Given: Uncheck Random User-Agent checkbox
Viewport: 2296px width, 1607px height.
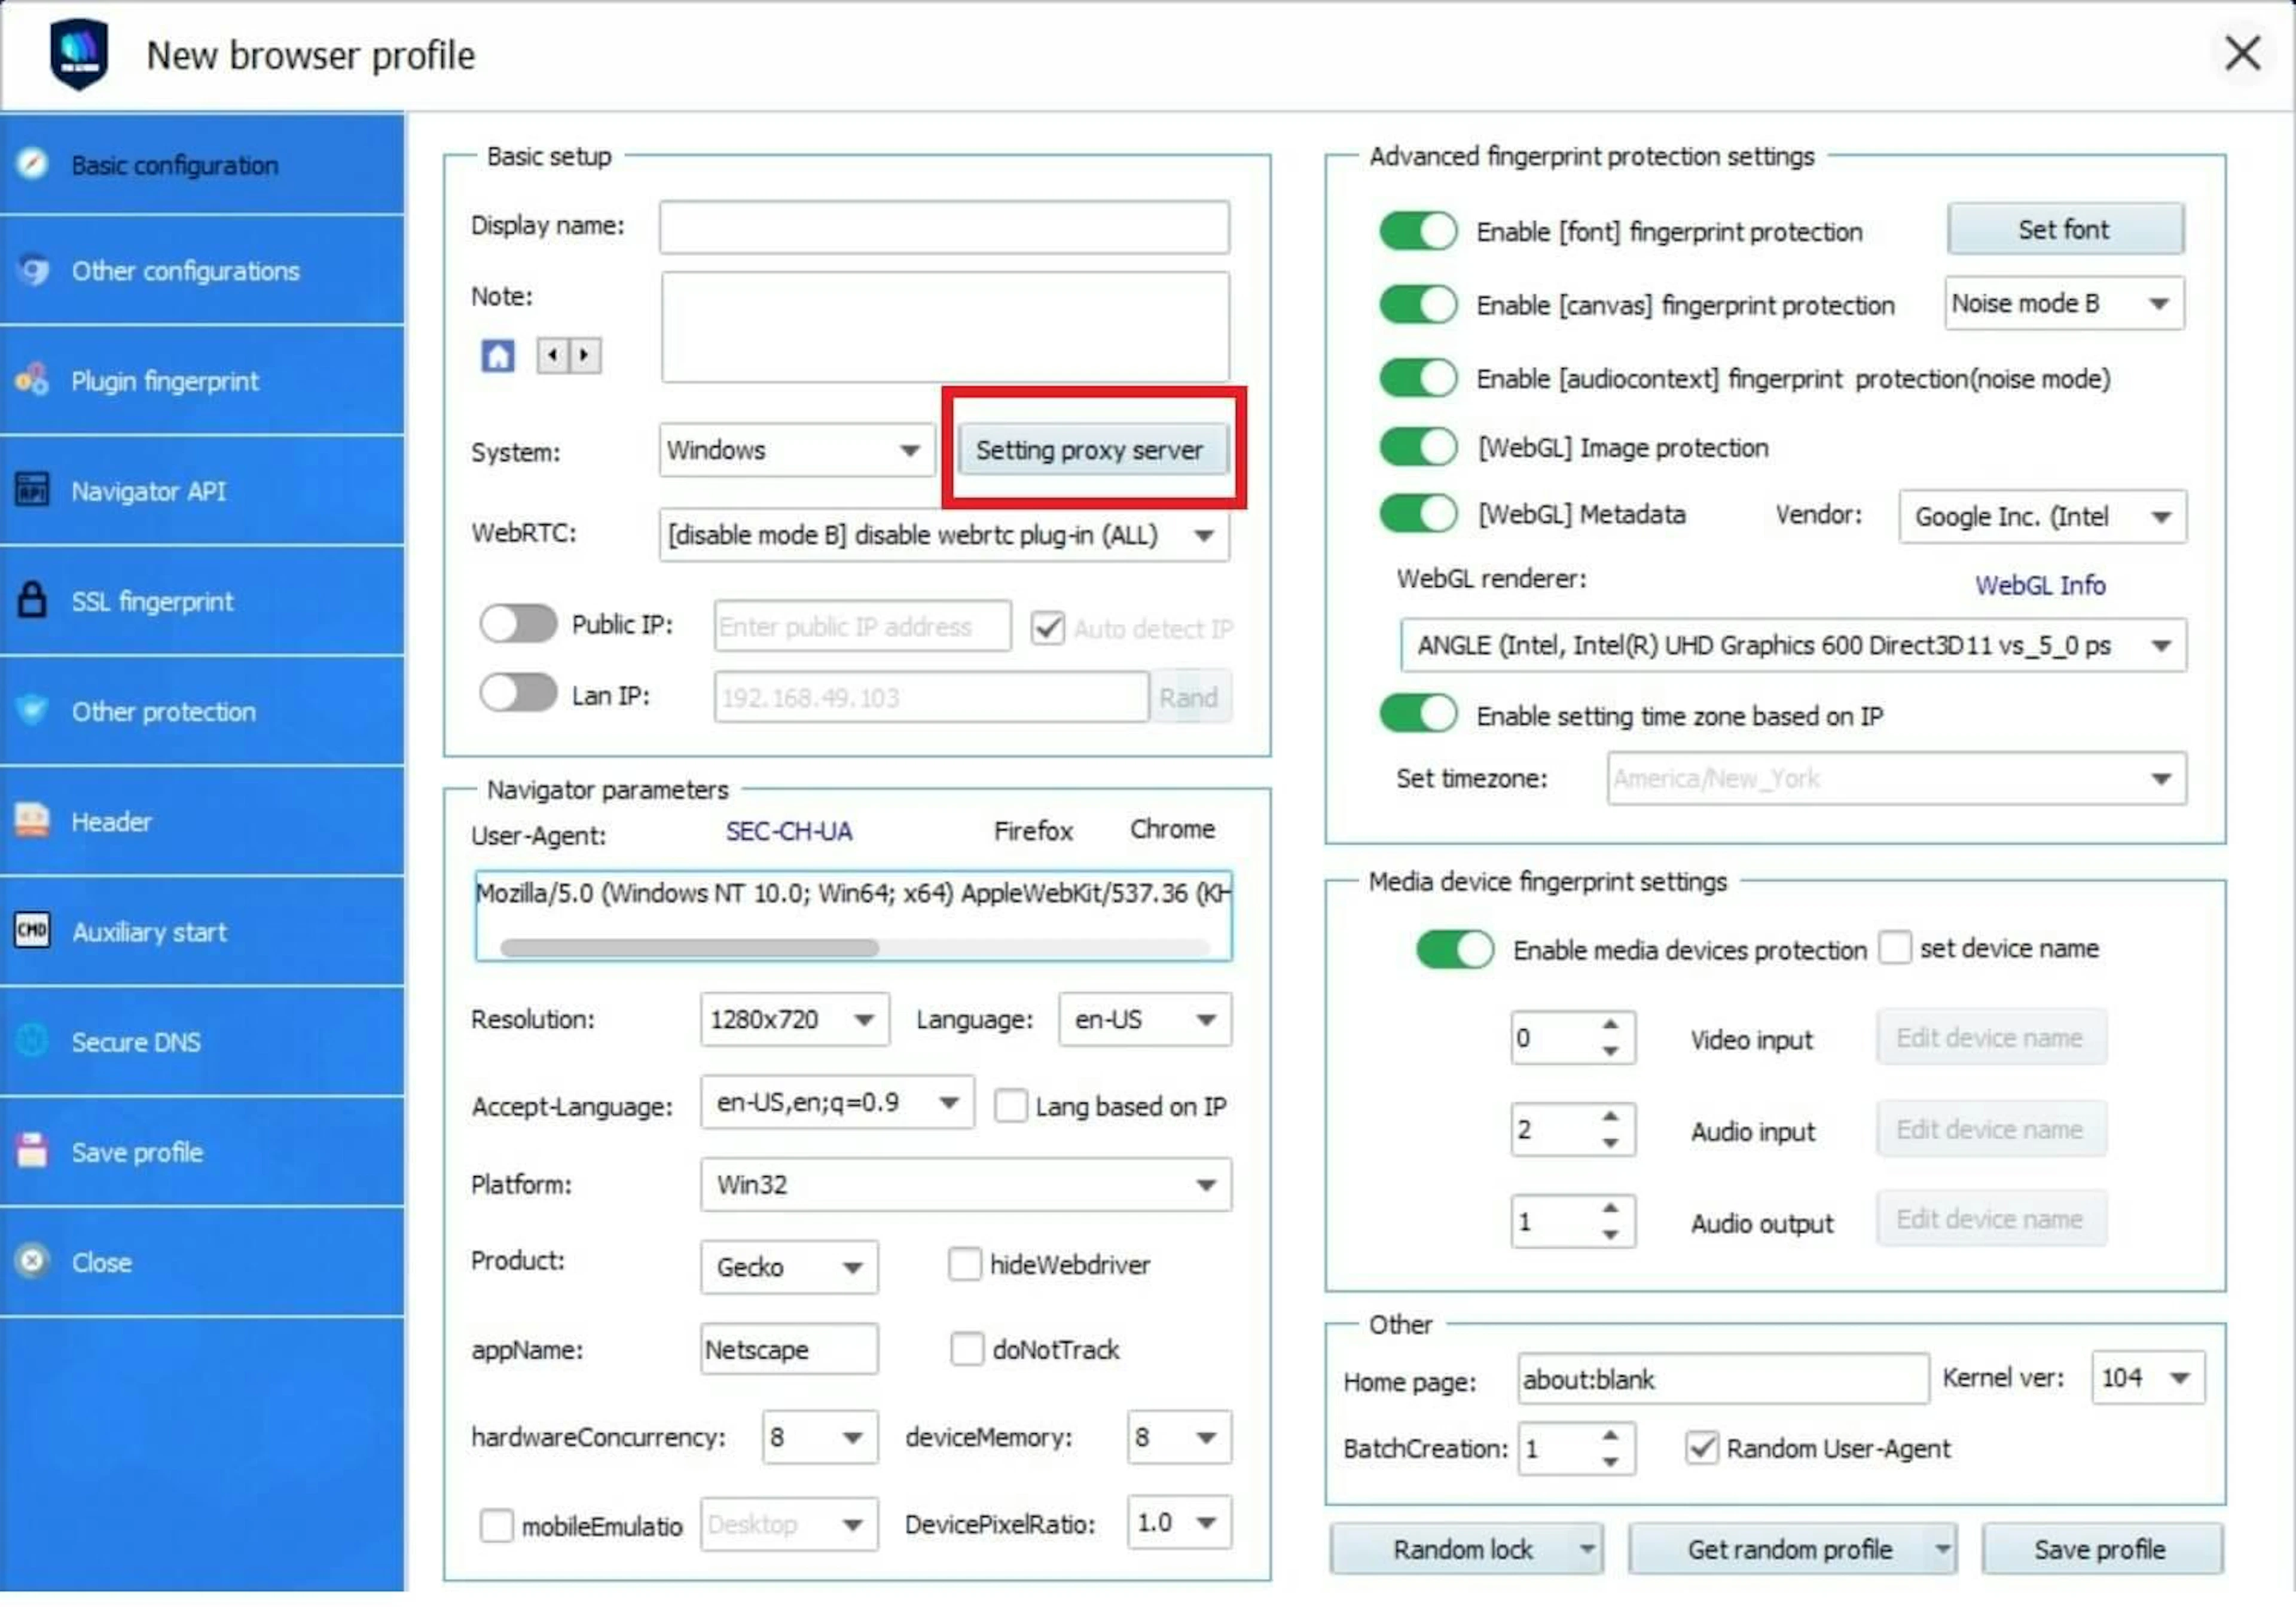Looking at the screenshot, I should click(1701, 1447).
